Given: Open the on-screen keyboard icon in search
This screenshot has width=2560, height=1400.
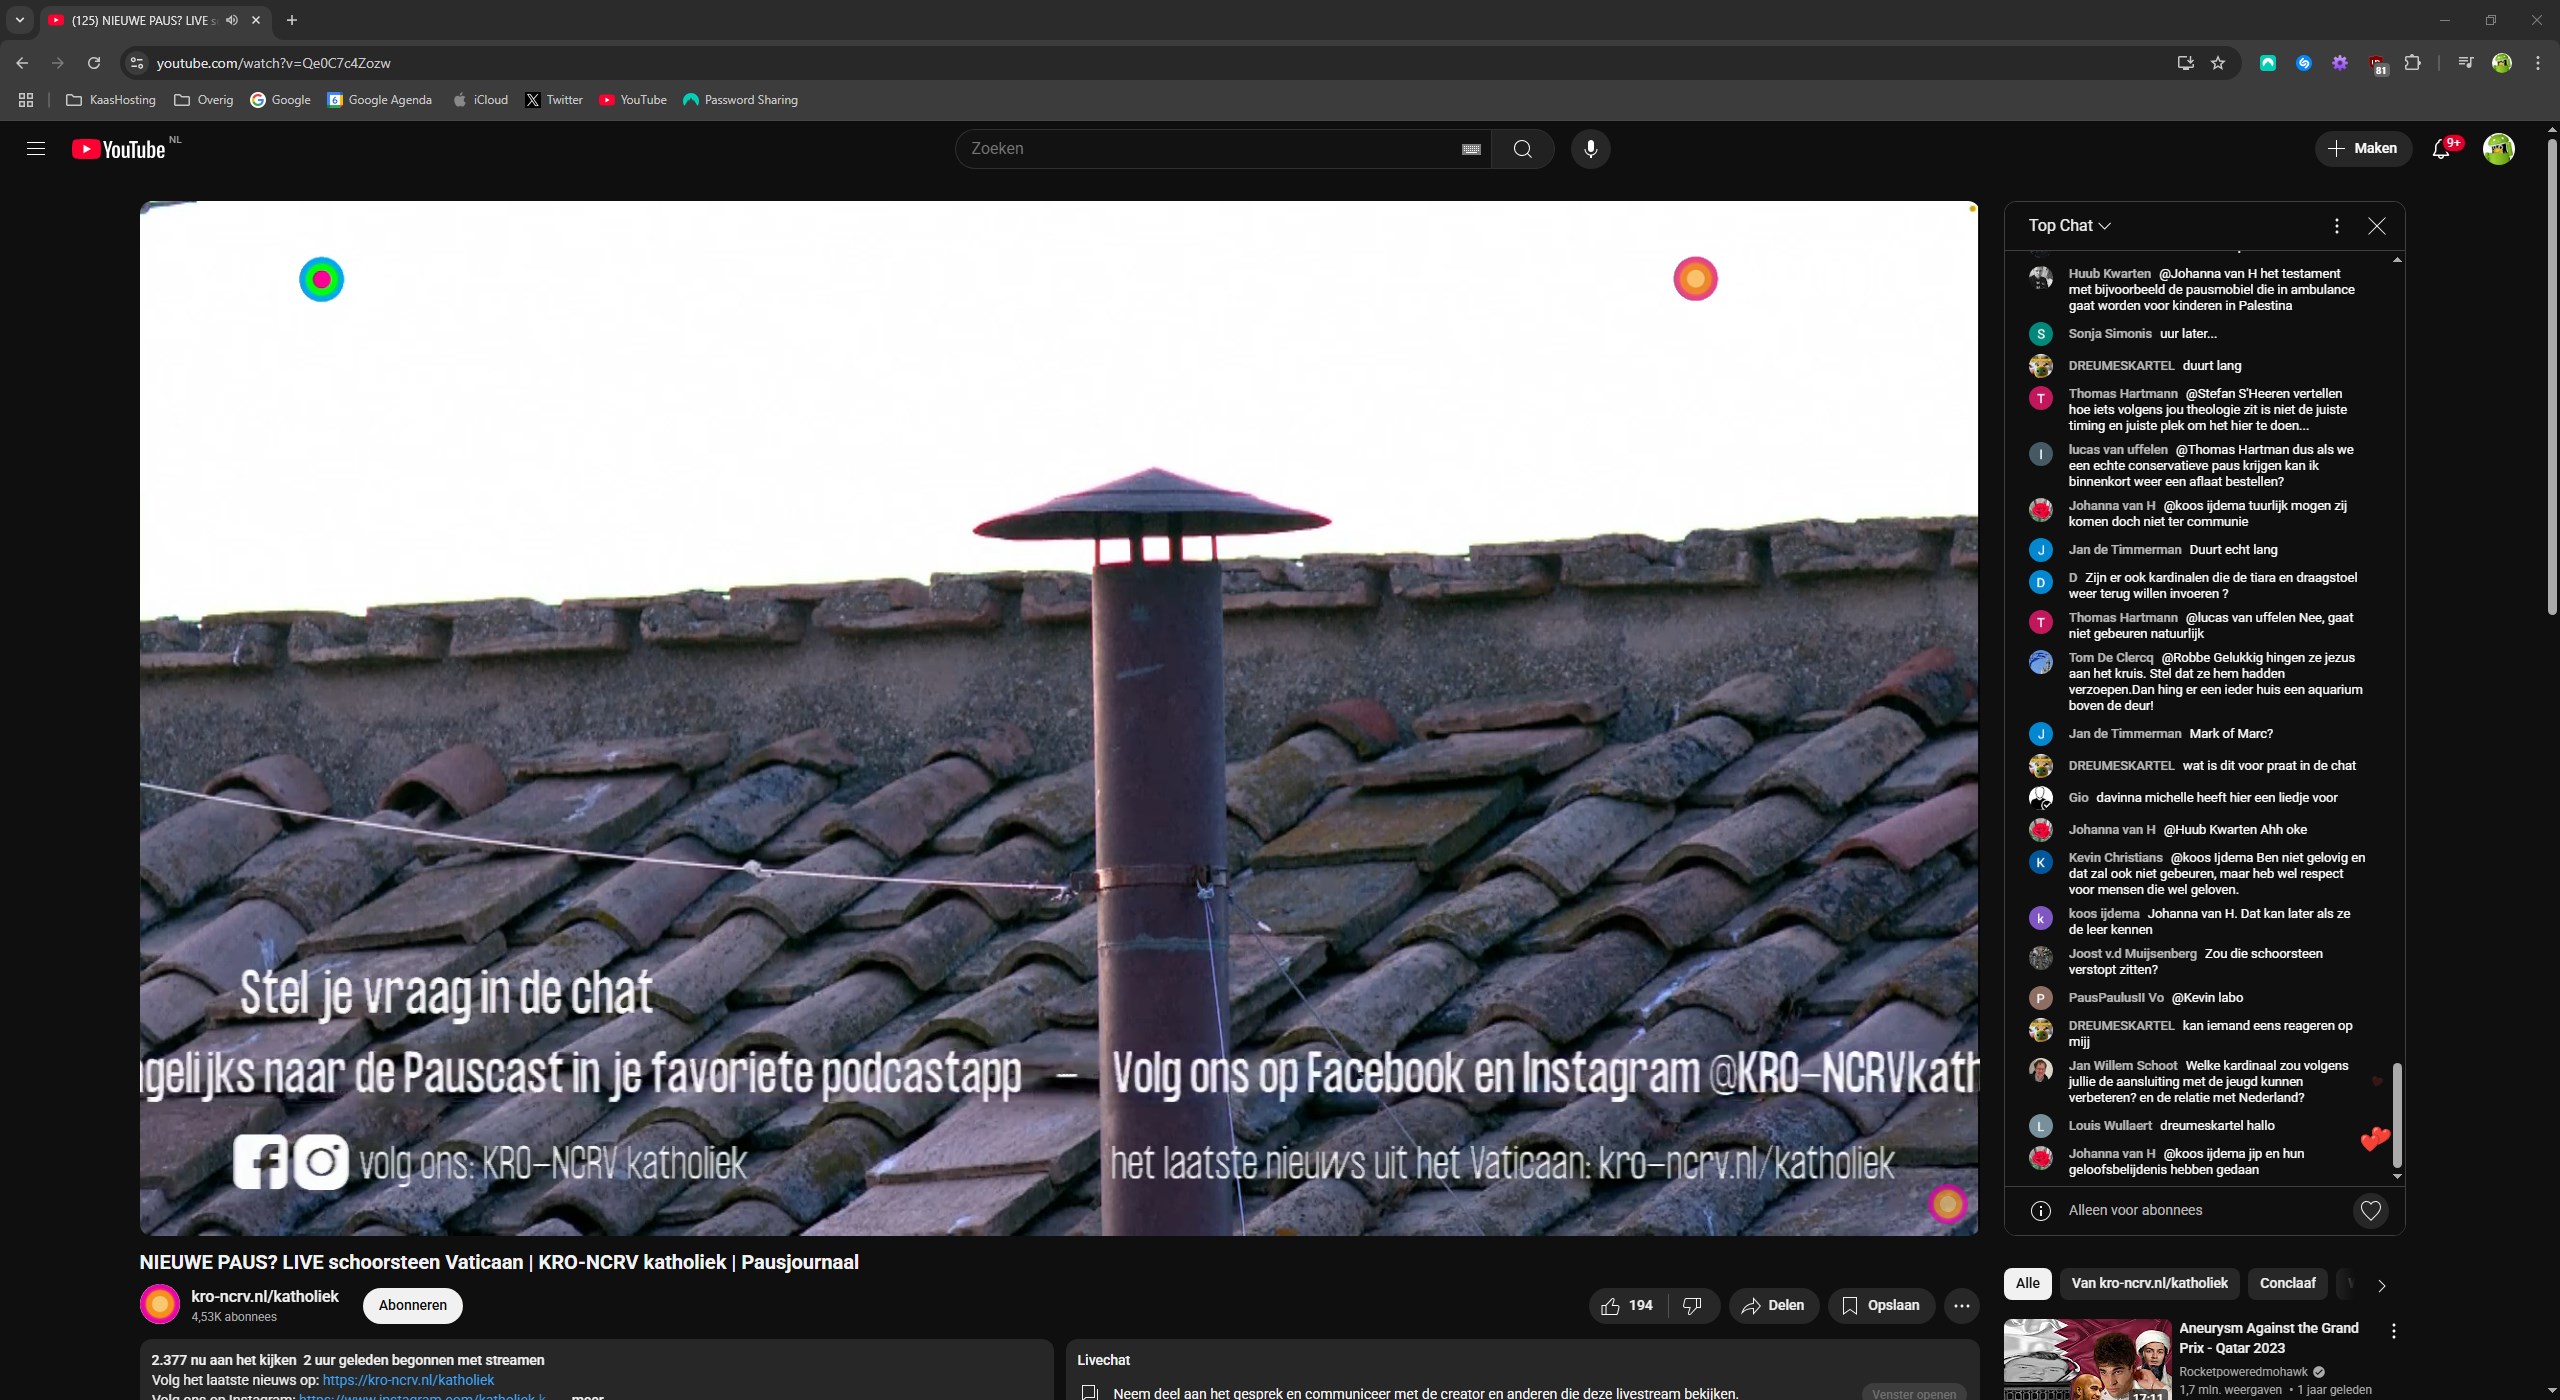Looking at the screenshot, I should [x=1471, y=149].
